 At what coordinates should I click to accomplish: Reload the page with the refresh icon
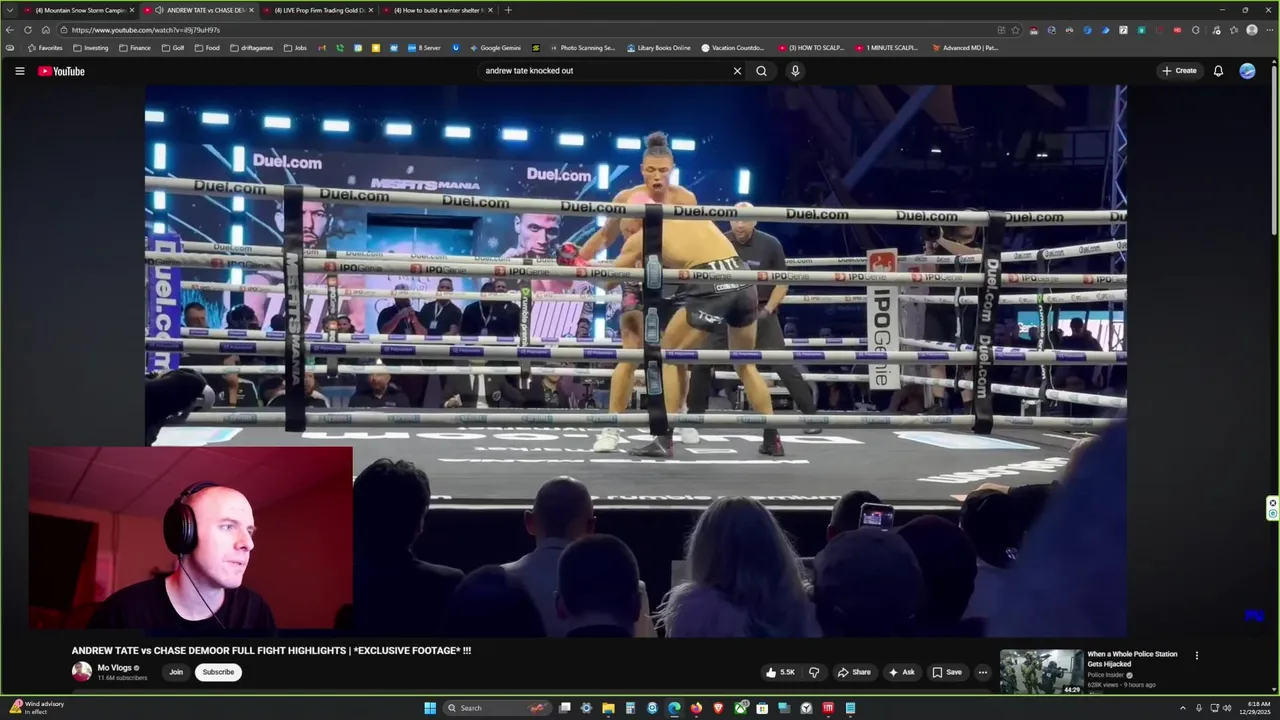[x=28, y=30]
